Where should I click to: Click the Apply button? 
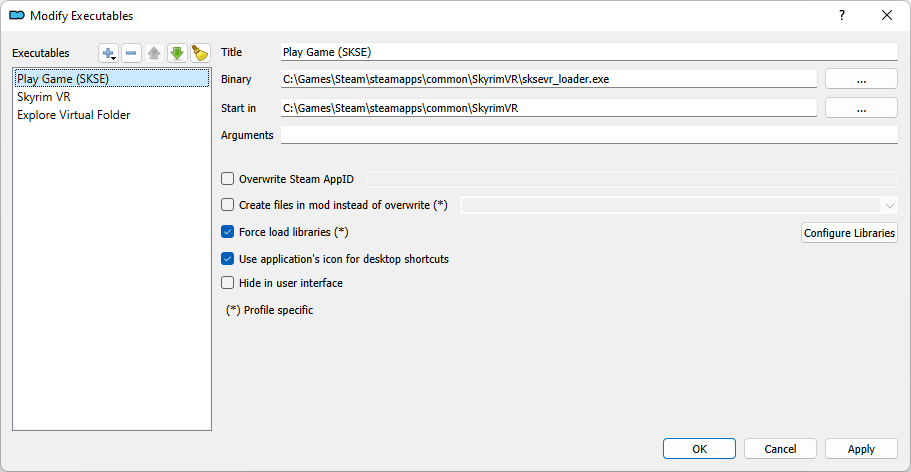point(861,449)
